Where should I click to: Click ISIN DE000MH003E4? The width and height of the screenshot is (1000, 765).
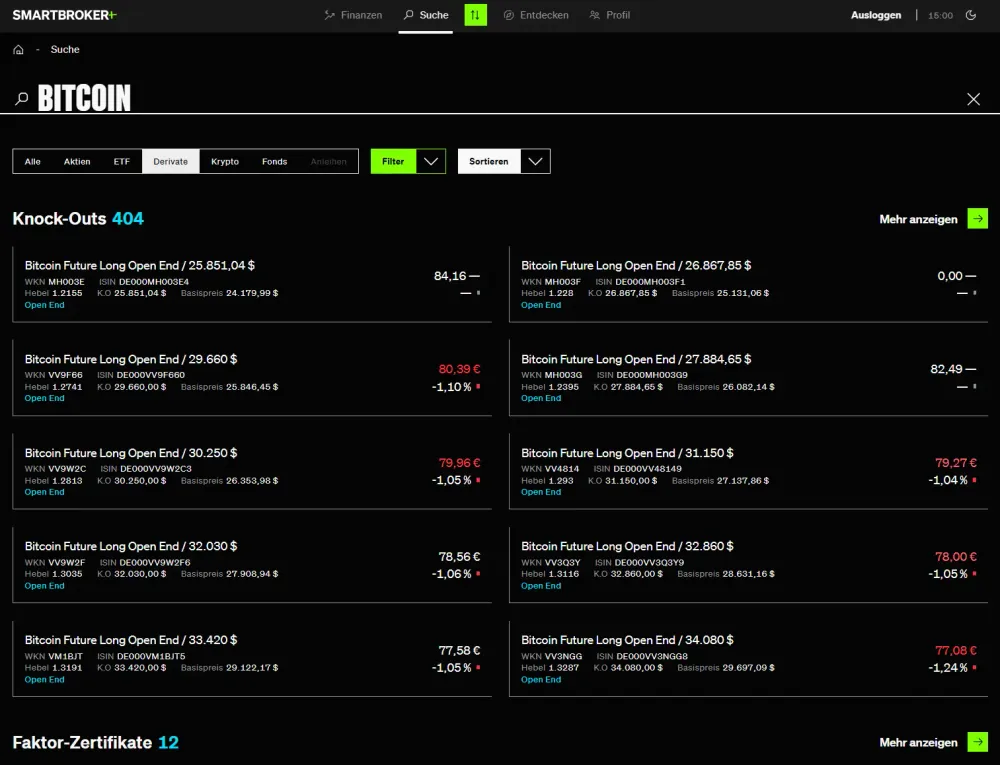coord(144,282)
